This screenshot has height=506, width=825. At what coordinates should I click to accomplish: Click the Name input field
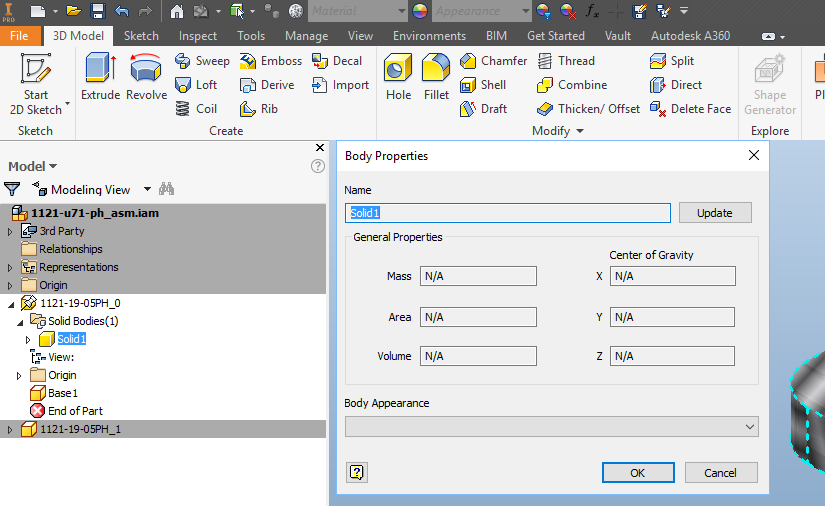(508, 212)
